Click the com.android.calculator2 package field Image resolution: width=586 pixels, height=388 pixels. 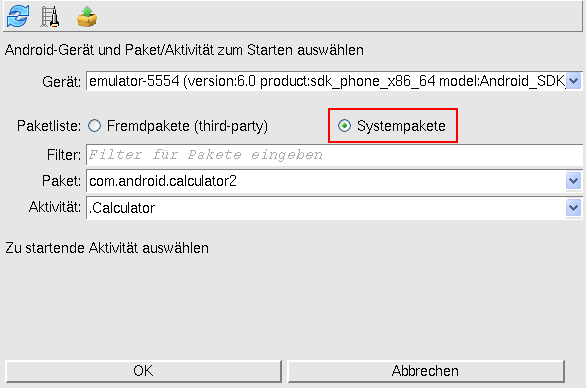[x=326, y=181]
